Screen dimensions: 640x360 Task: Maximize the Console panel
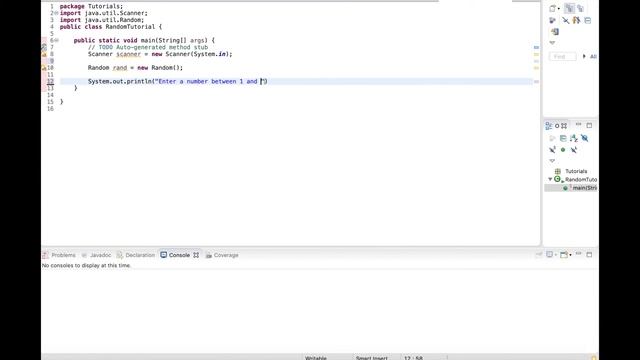589,254
